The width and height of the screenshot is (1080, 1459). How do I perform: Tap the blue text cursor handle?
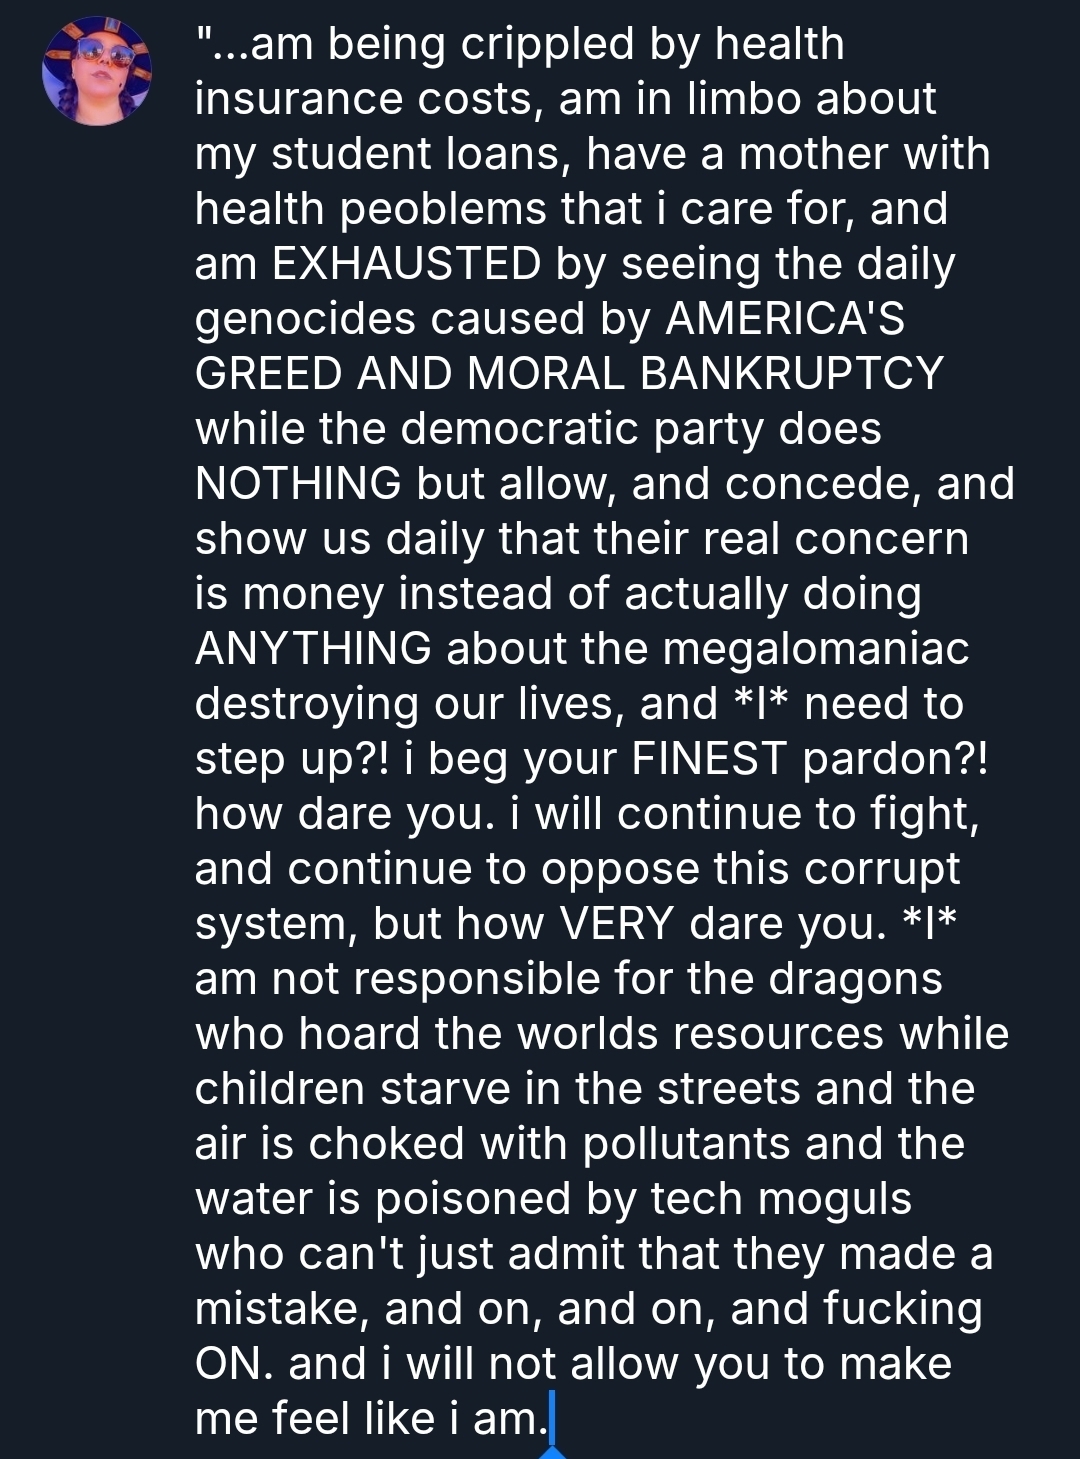coord(552,1452)
